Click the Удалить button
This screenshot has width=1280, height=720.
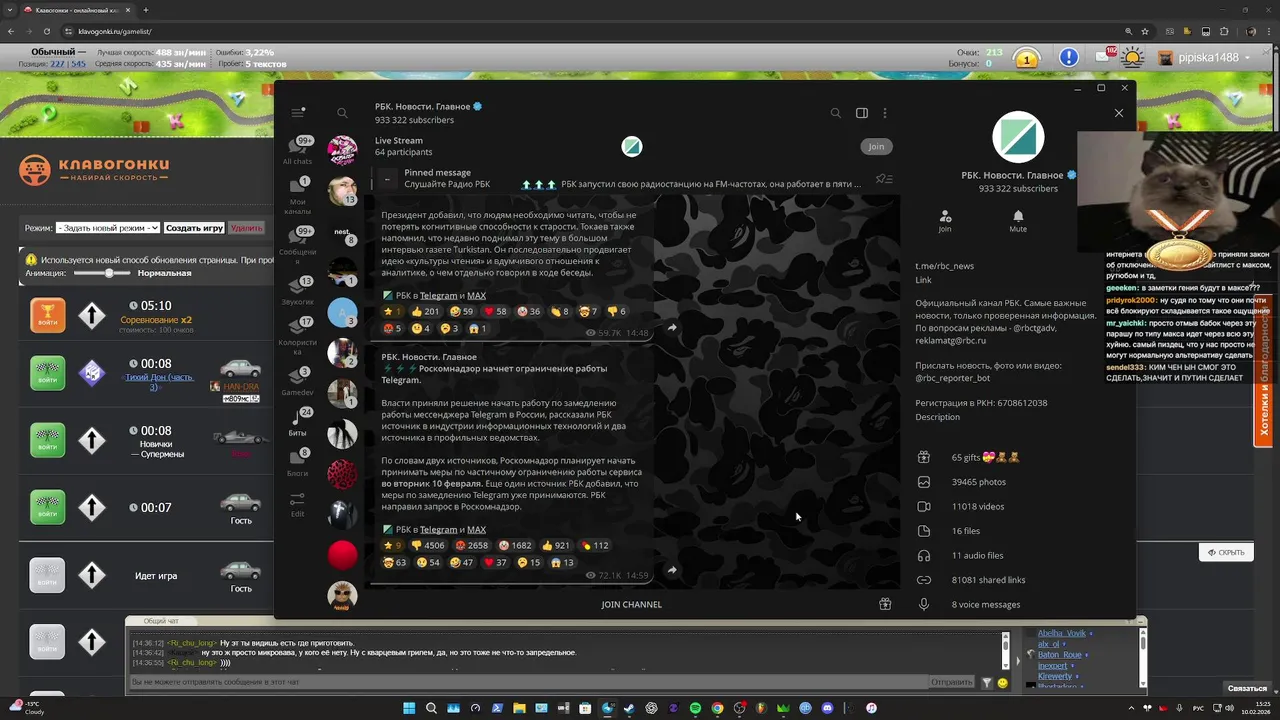pos(246,228)
